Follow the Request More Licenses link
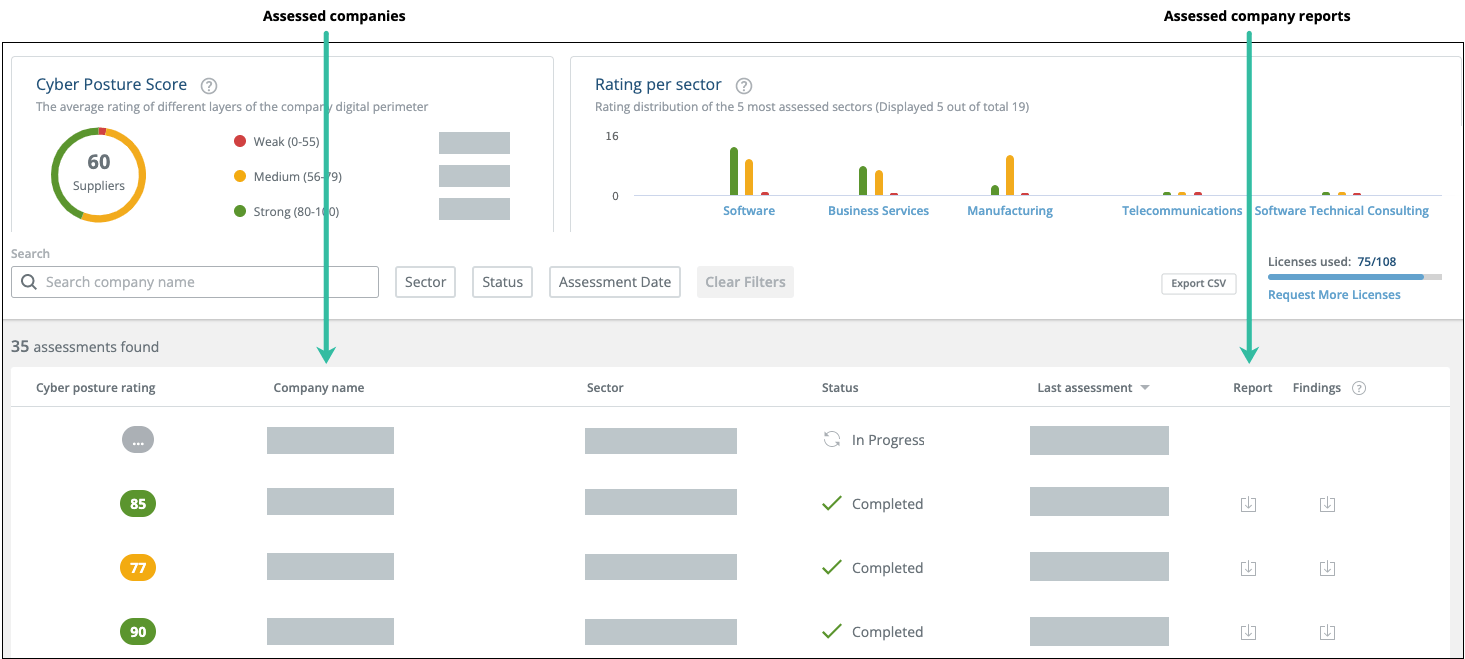This screenshot has width=1465, height=659. (x=1334, y=295)
